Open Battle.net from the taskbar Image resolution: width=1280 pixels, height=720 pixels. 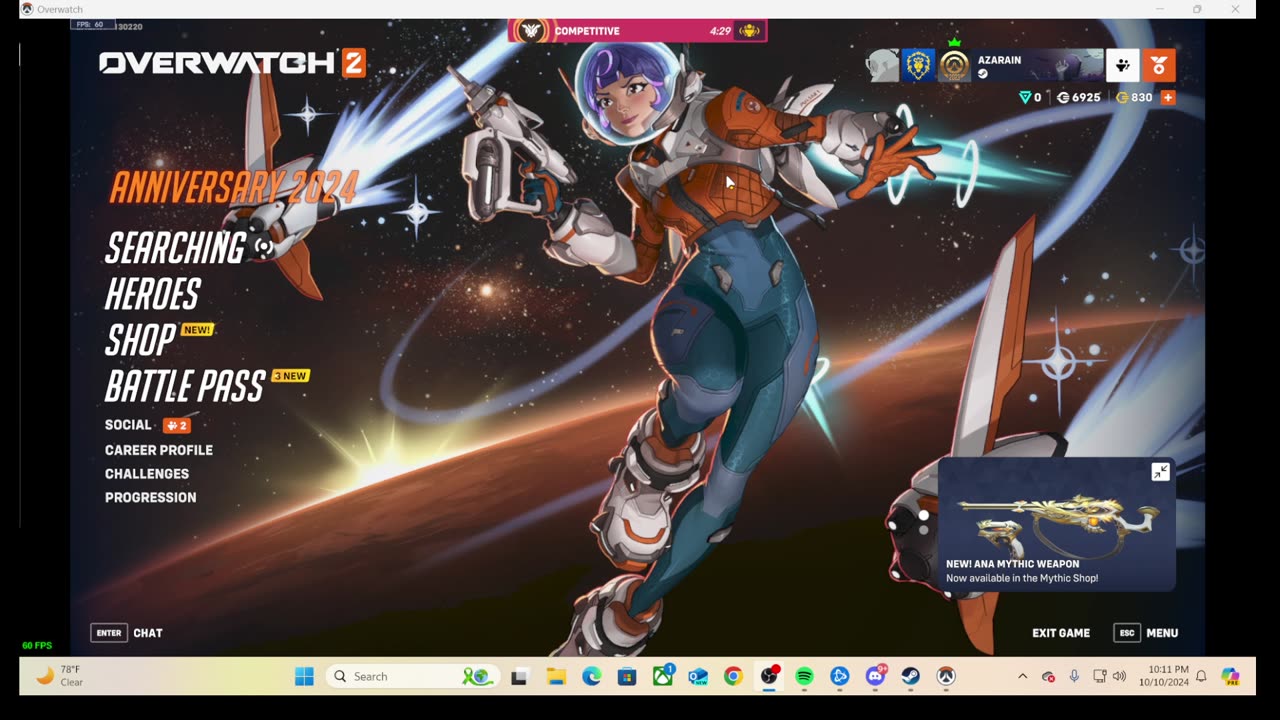click(x=840, y=677)
